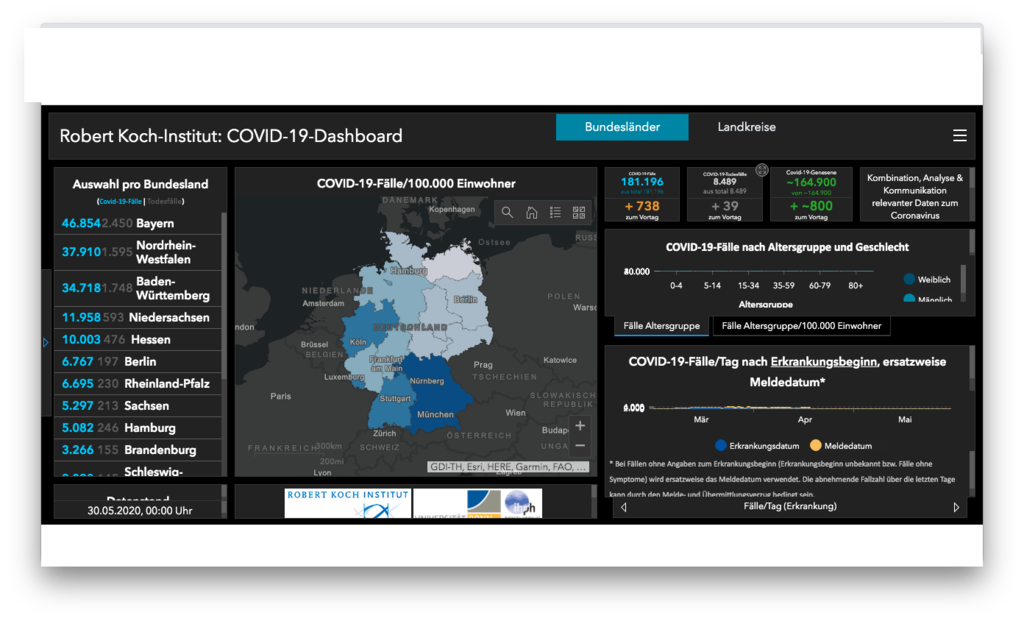Go to next Fälle/Tag chart view
Image resolution: width=1024 pixels, height=621 pixels.
(x=956, y=507)
